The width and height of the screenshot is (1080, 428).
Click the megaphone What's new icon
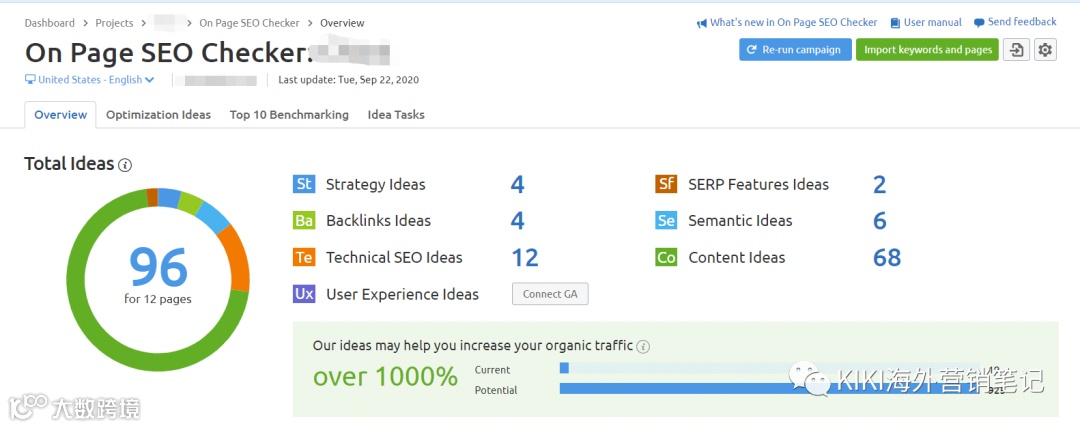[702, 23]
